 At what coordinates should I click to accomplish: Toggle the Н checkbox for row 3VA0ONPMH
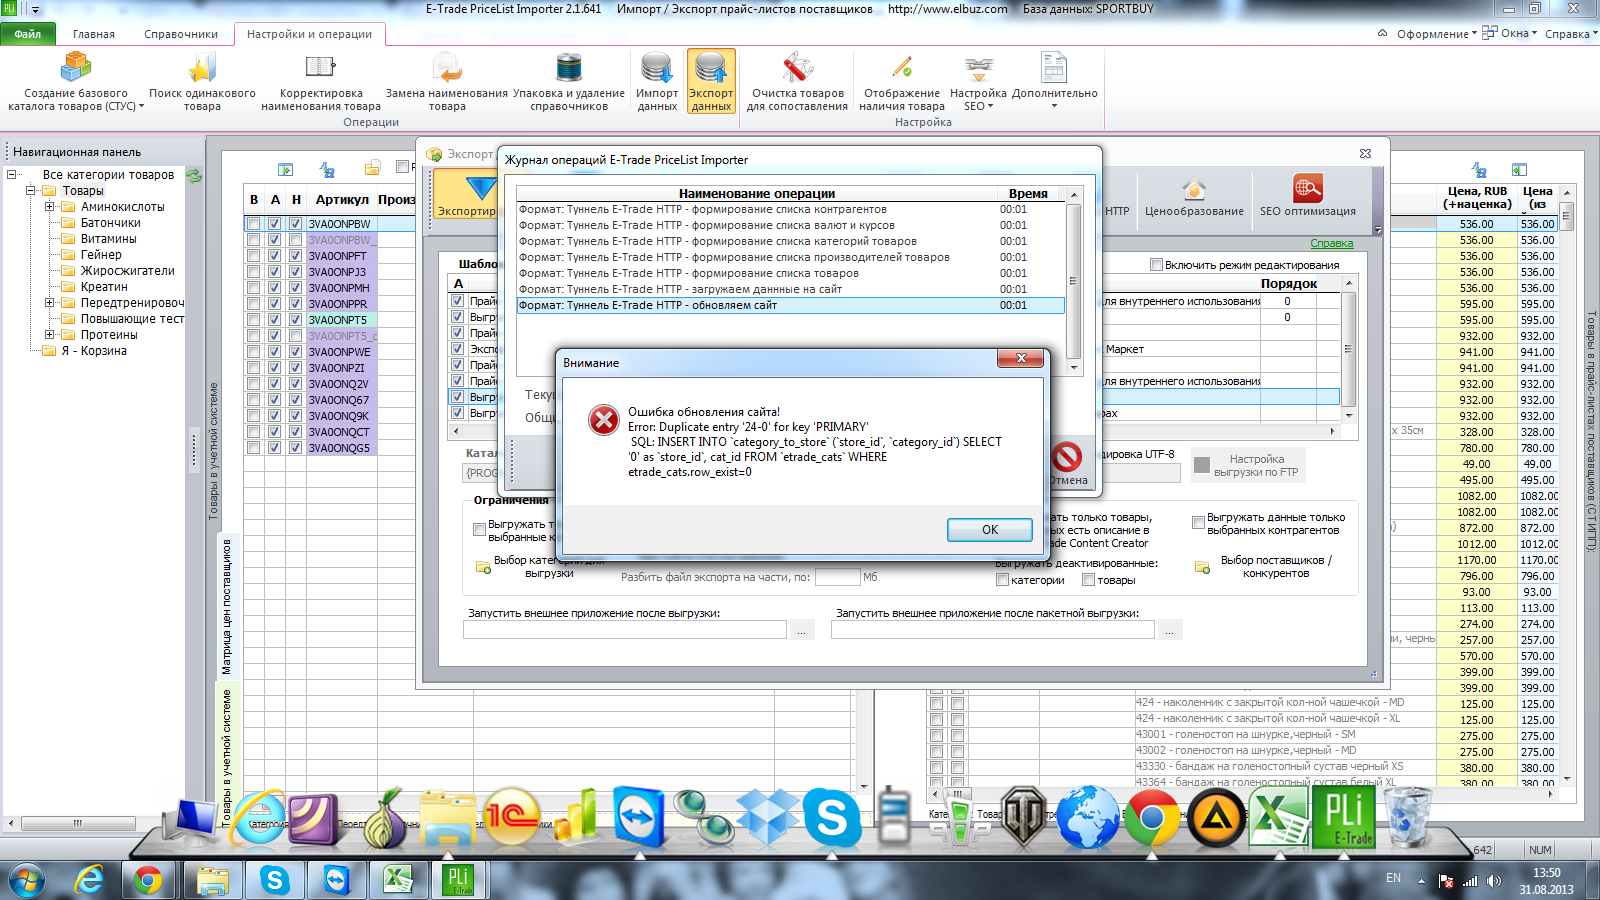[x=296, y=288]
